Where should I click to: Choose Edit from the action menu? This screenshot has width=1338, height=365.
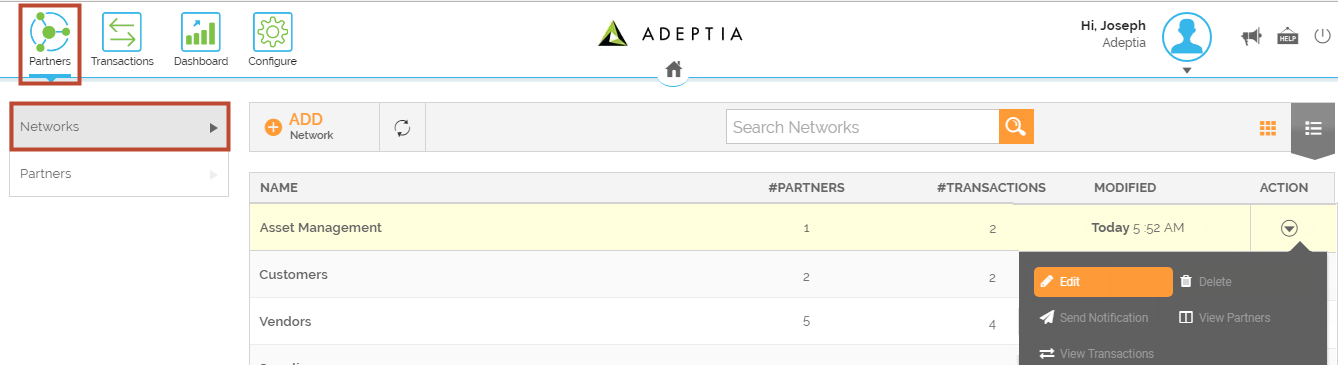(1103, 282)
